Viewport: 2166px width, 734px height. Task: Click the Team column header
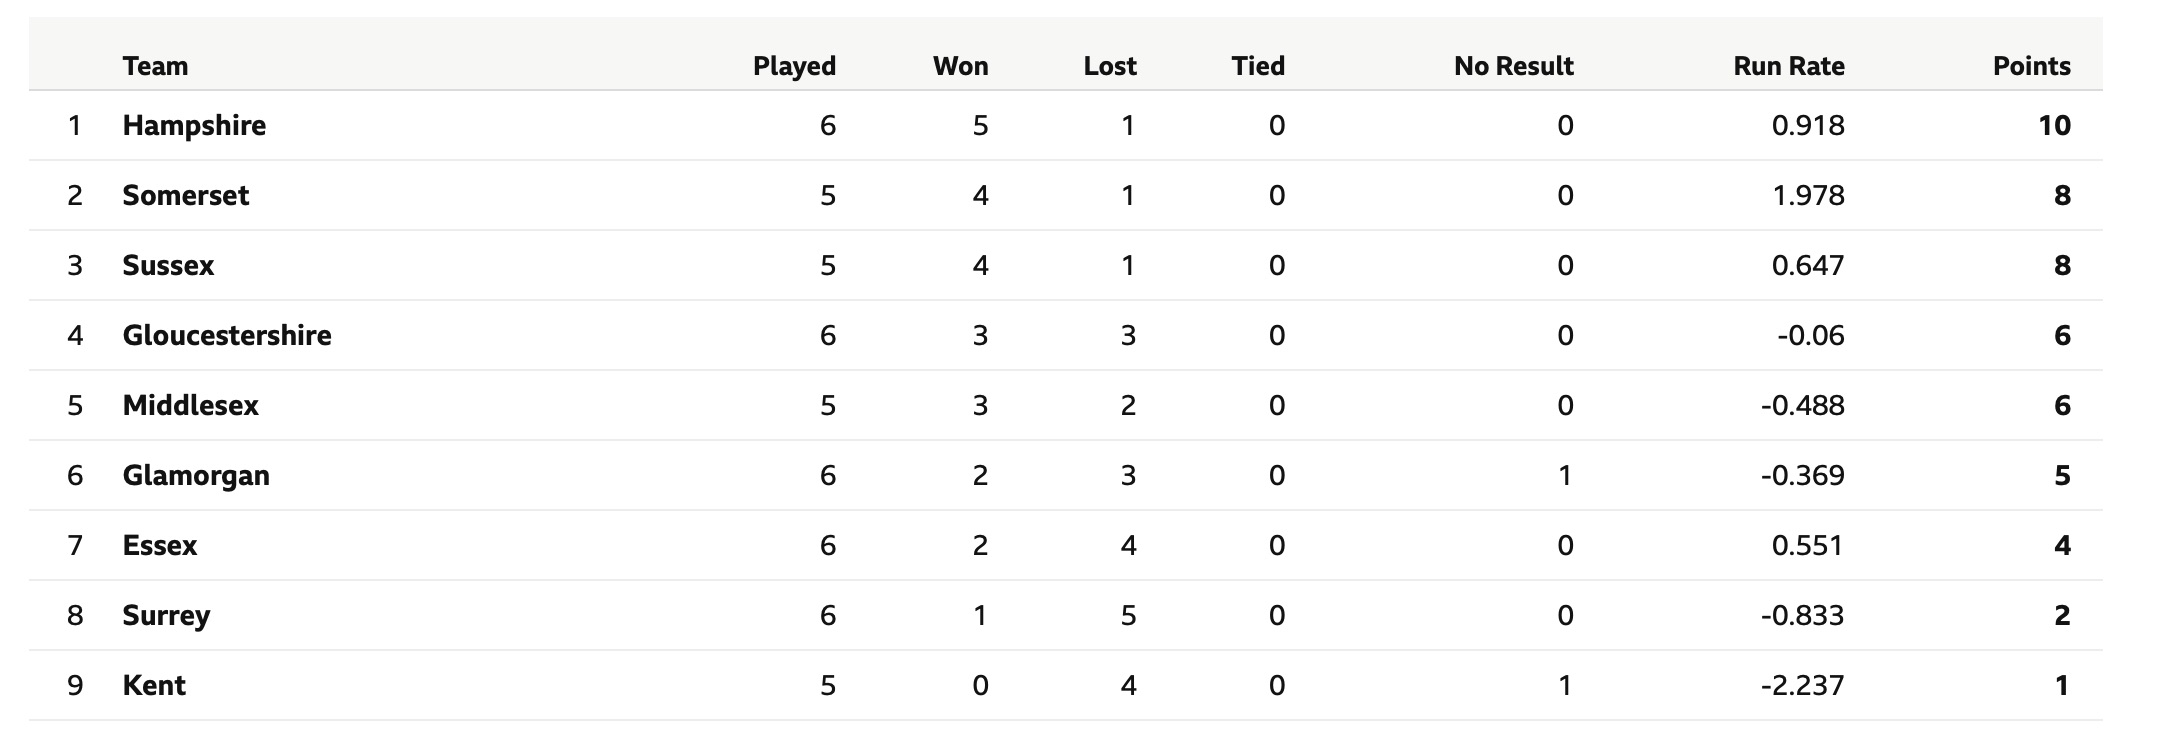155,66
